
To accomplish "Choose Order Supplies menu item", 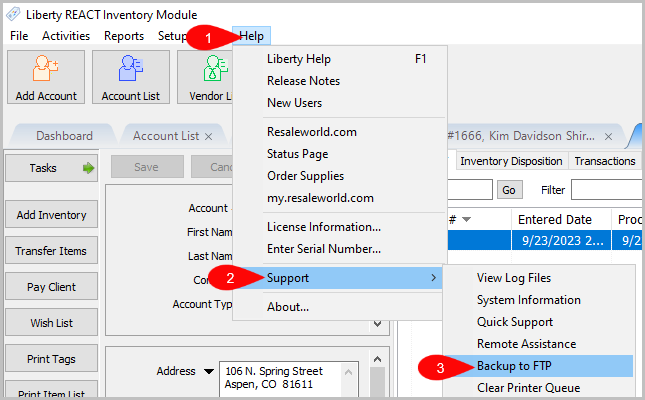I will point(340,176).
